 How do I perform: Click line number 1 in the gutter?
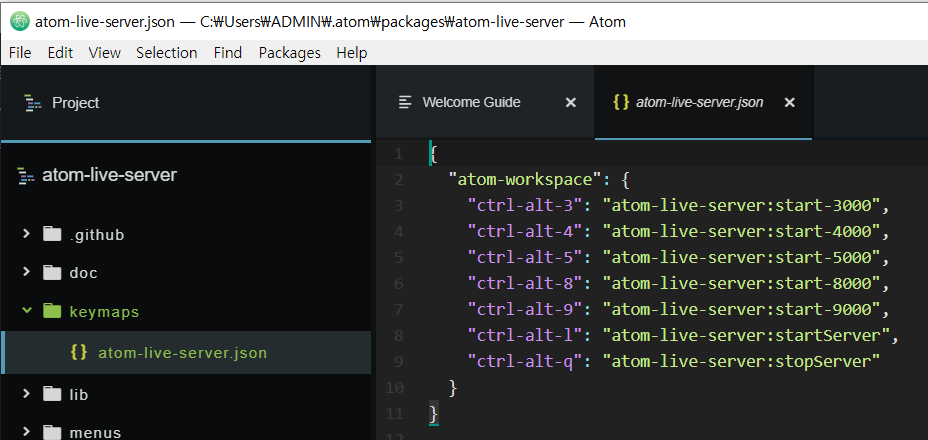[398, 155]
